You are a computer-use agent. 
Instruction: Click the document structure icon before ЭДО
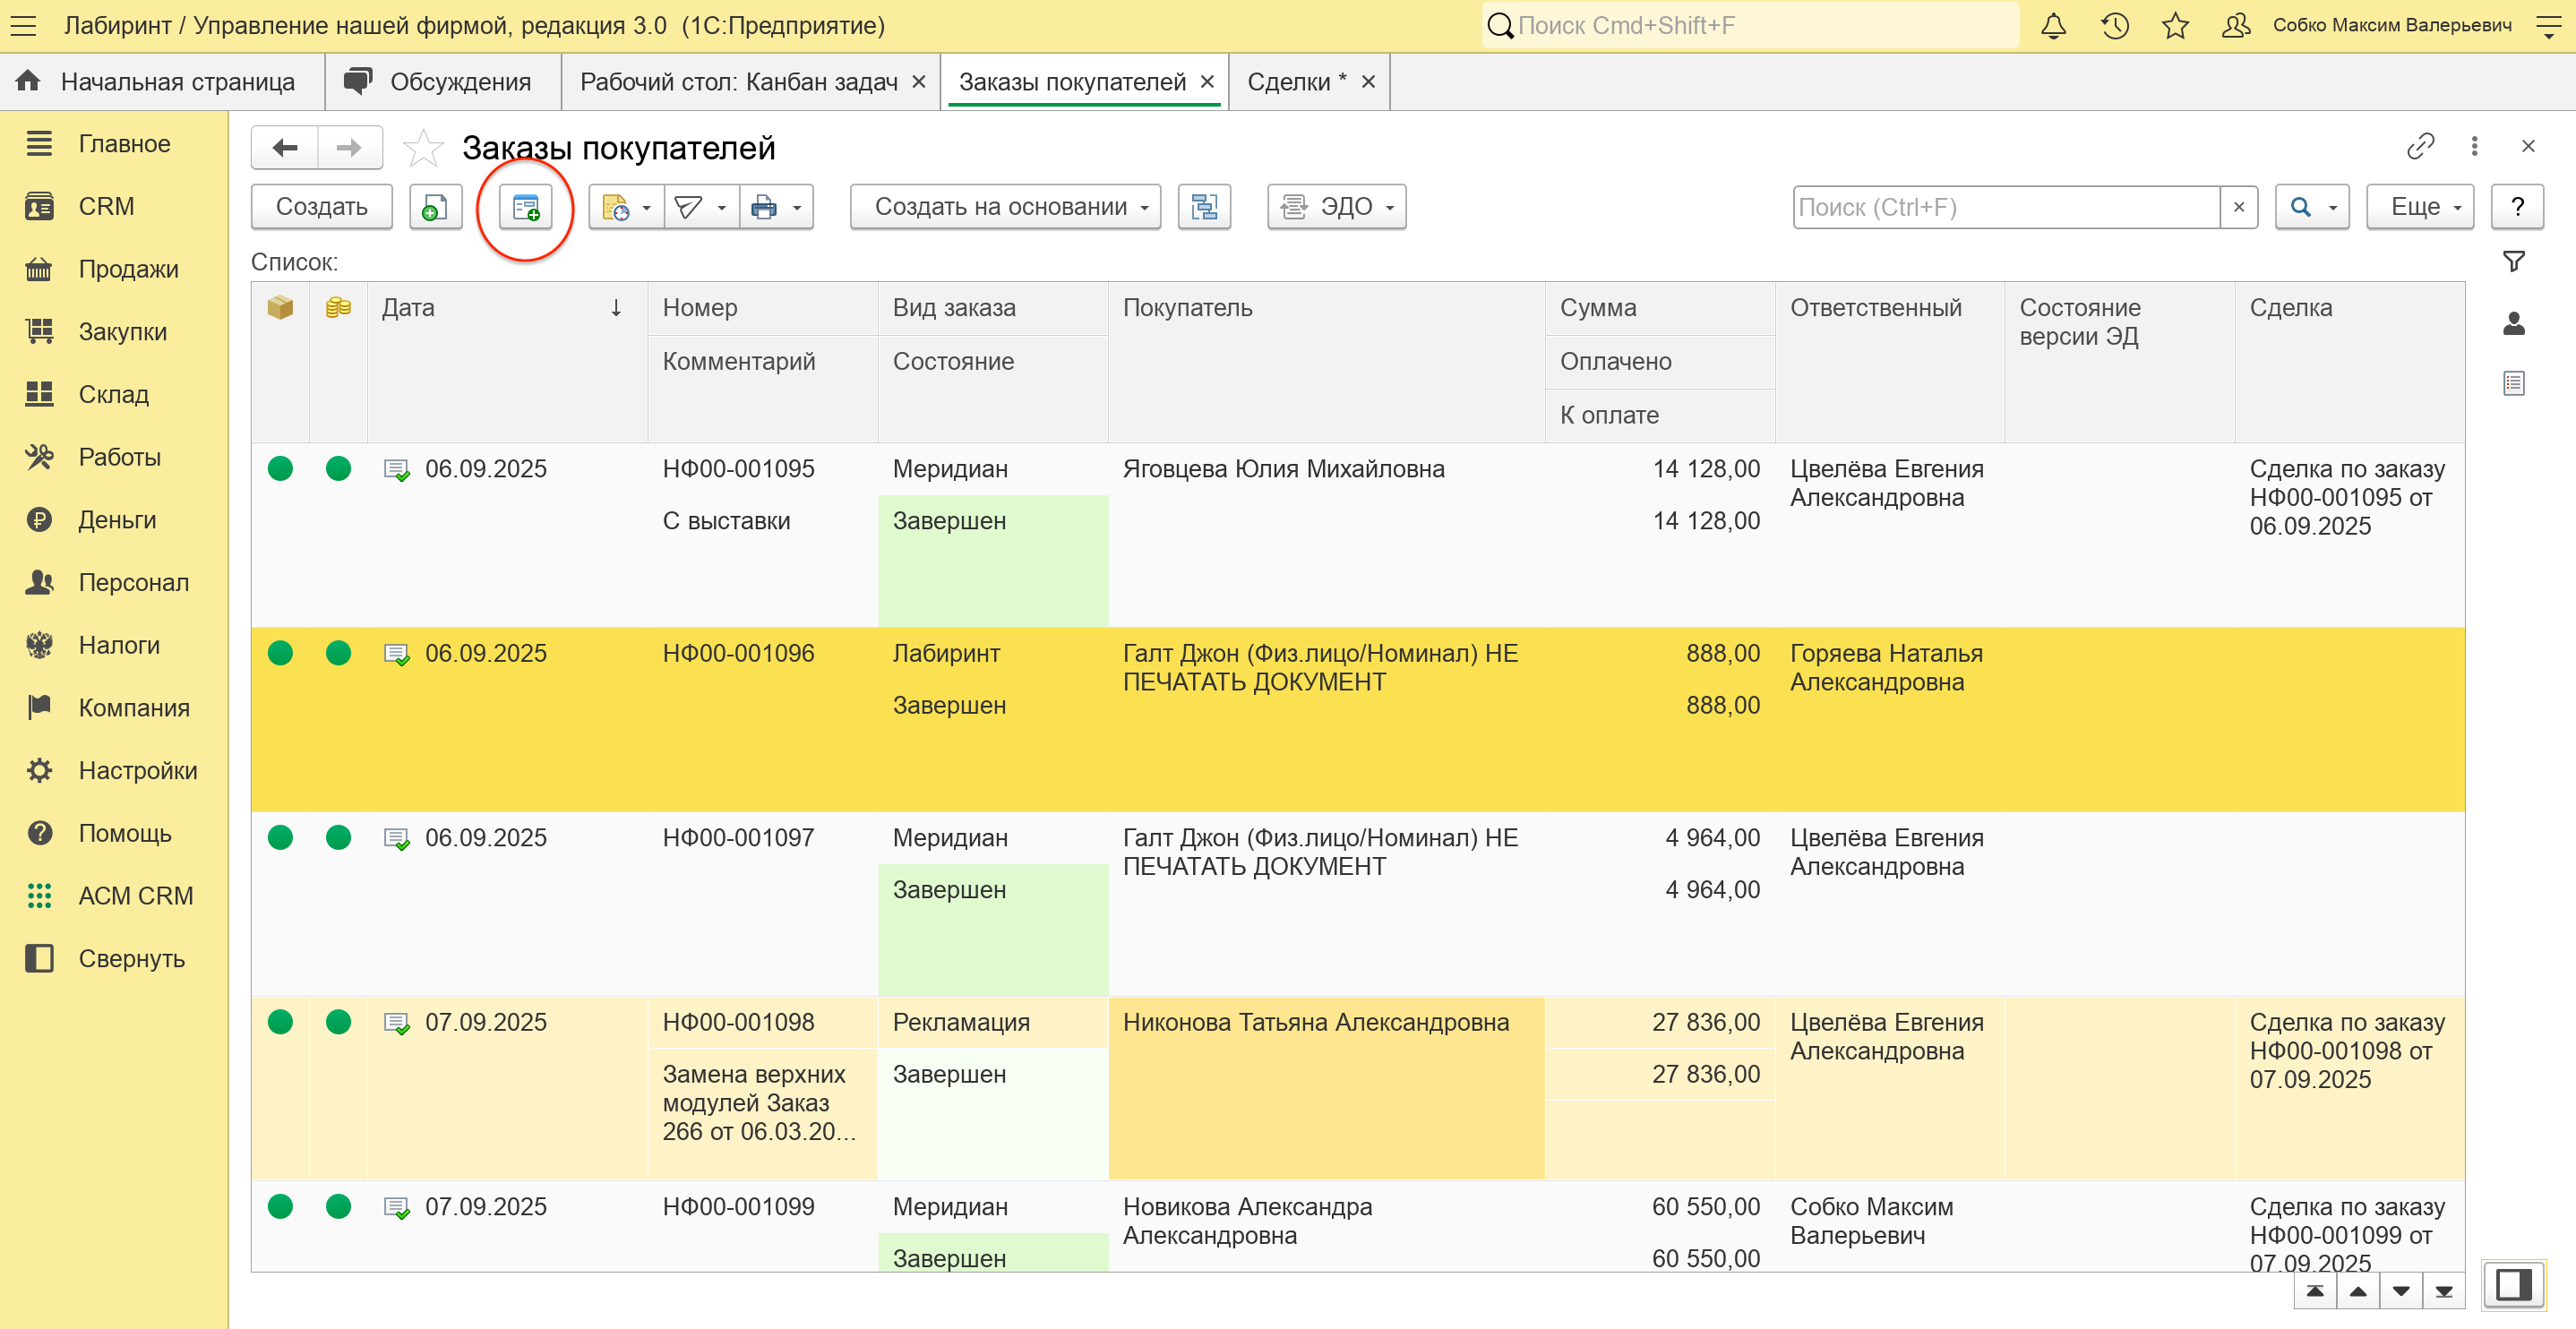coord(1204,207)
